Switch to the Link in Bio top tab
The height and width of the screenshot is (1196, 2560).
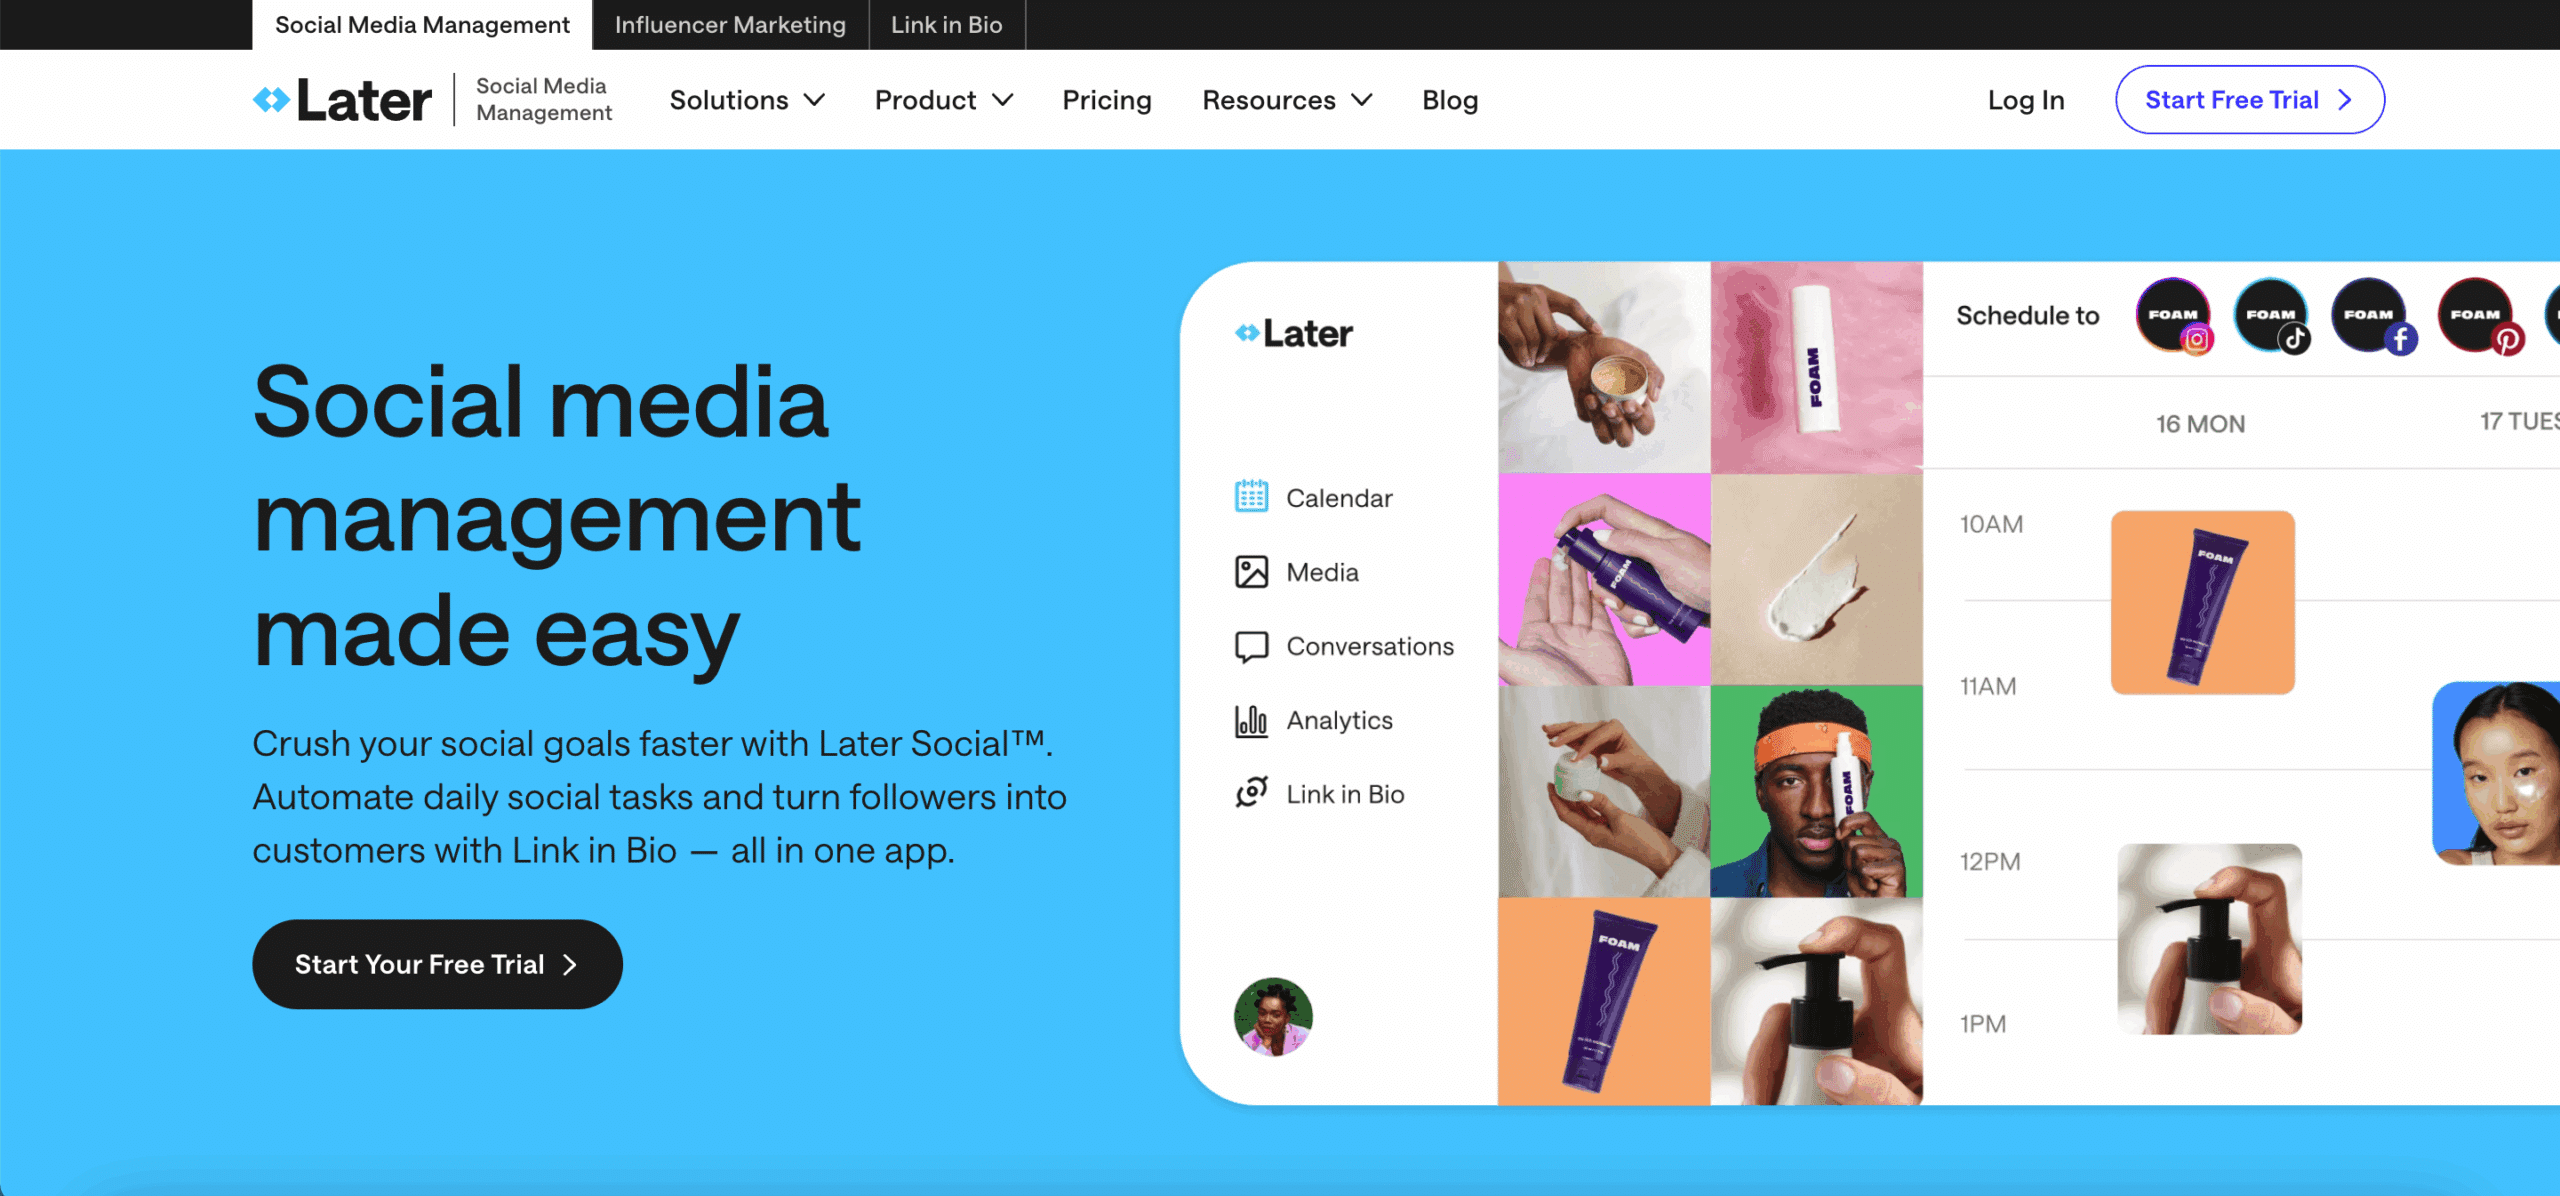pos(946,25)
